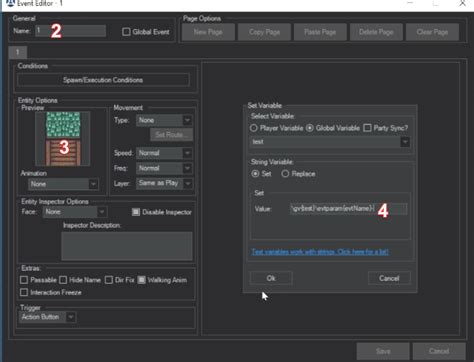
Task: Switch to page tab 1
Action: (x=18, y=52)
